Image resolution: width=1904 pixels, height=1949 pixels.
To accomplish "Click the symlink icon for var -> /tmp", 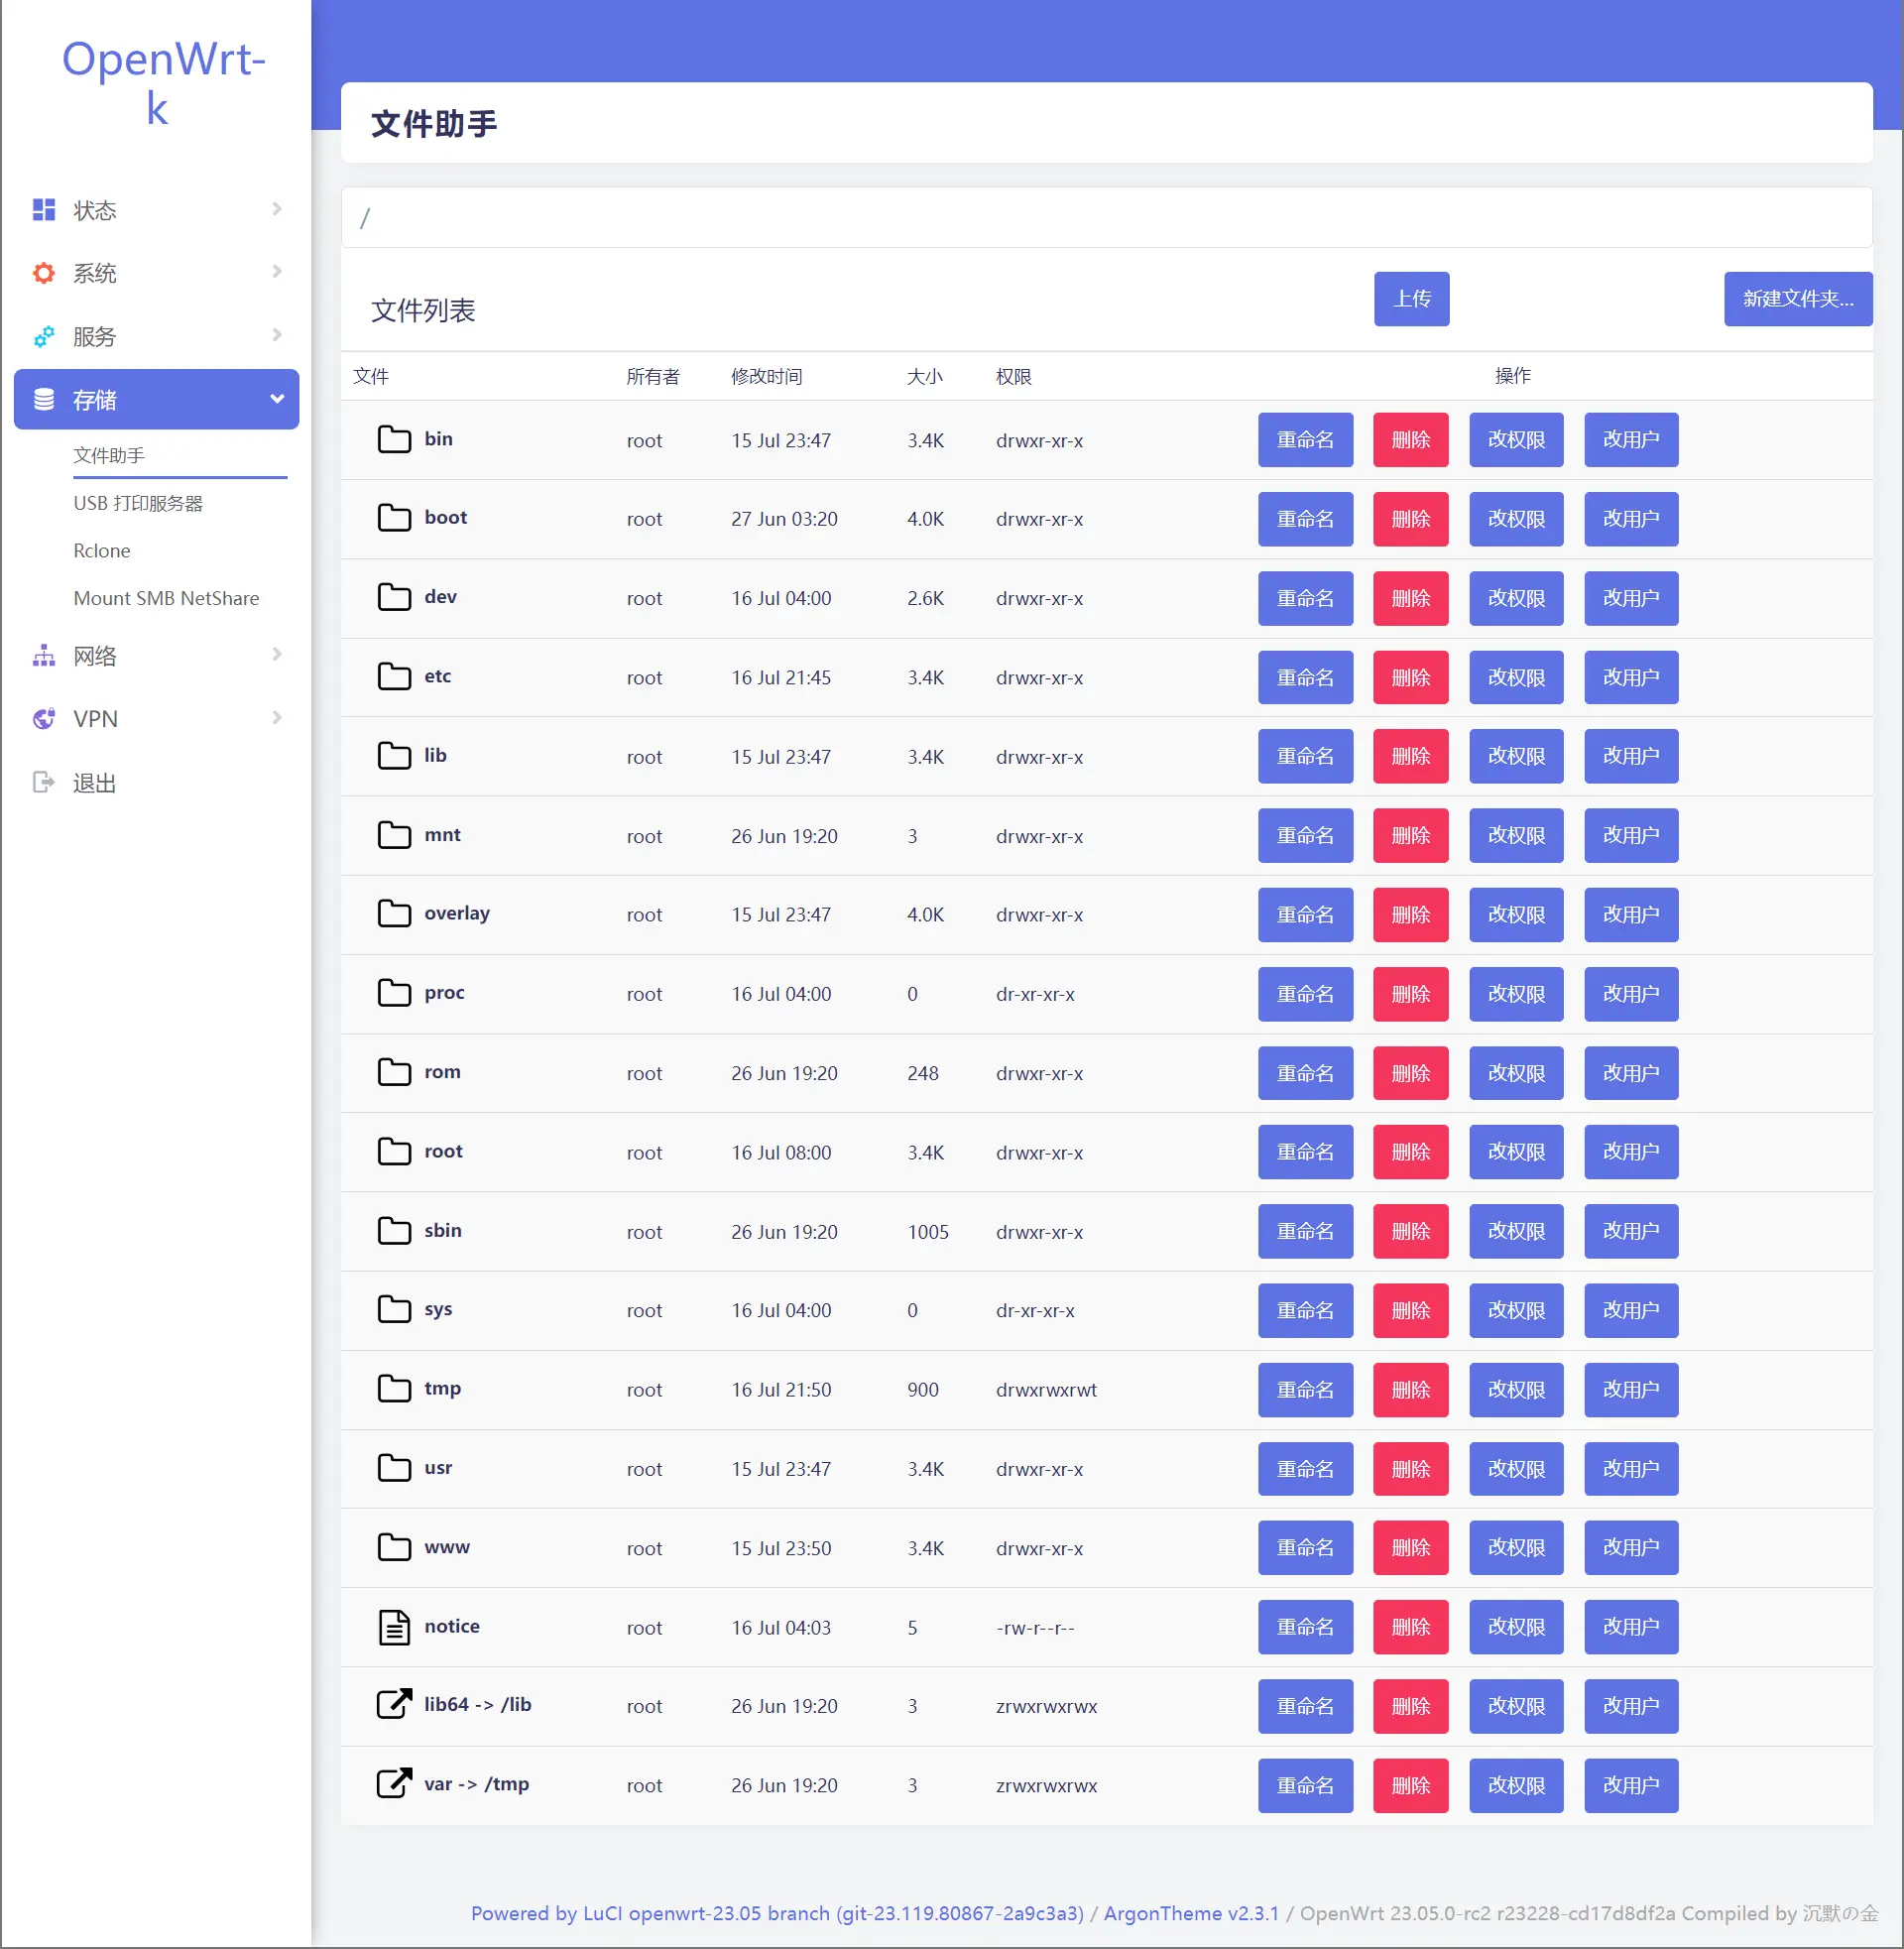I will click(x=394, y=1784).
